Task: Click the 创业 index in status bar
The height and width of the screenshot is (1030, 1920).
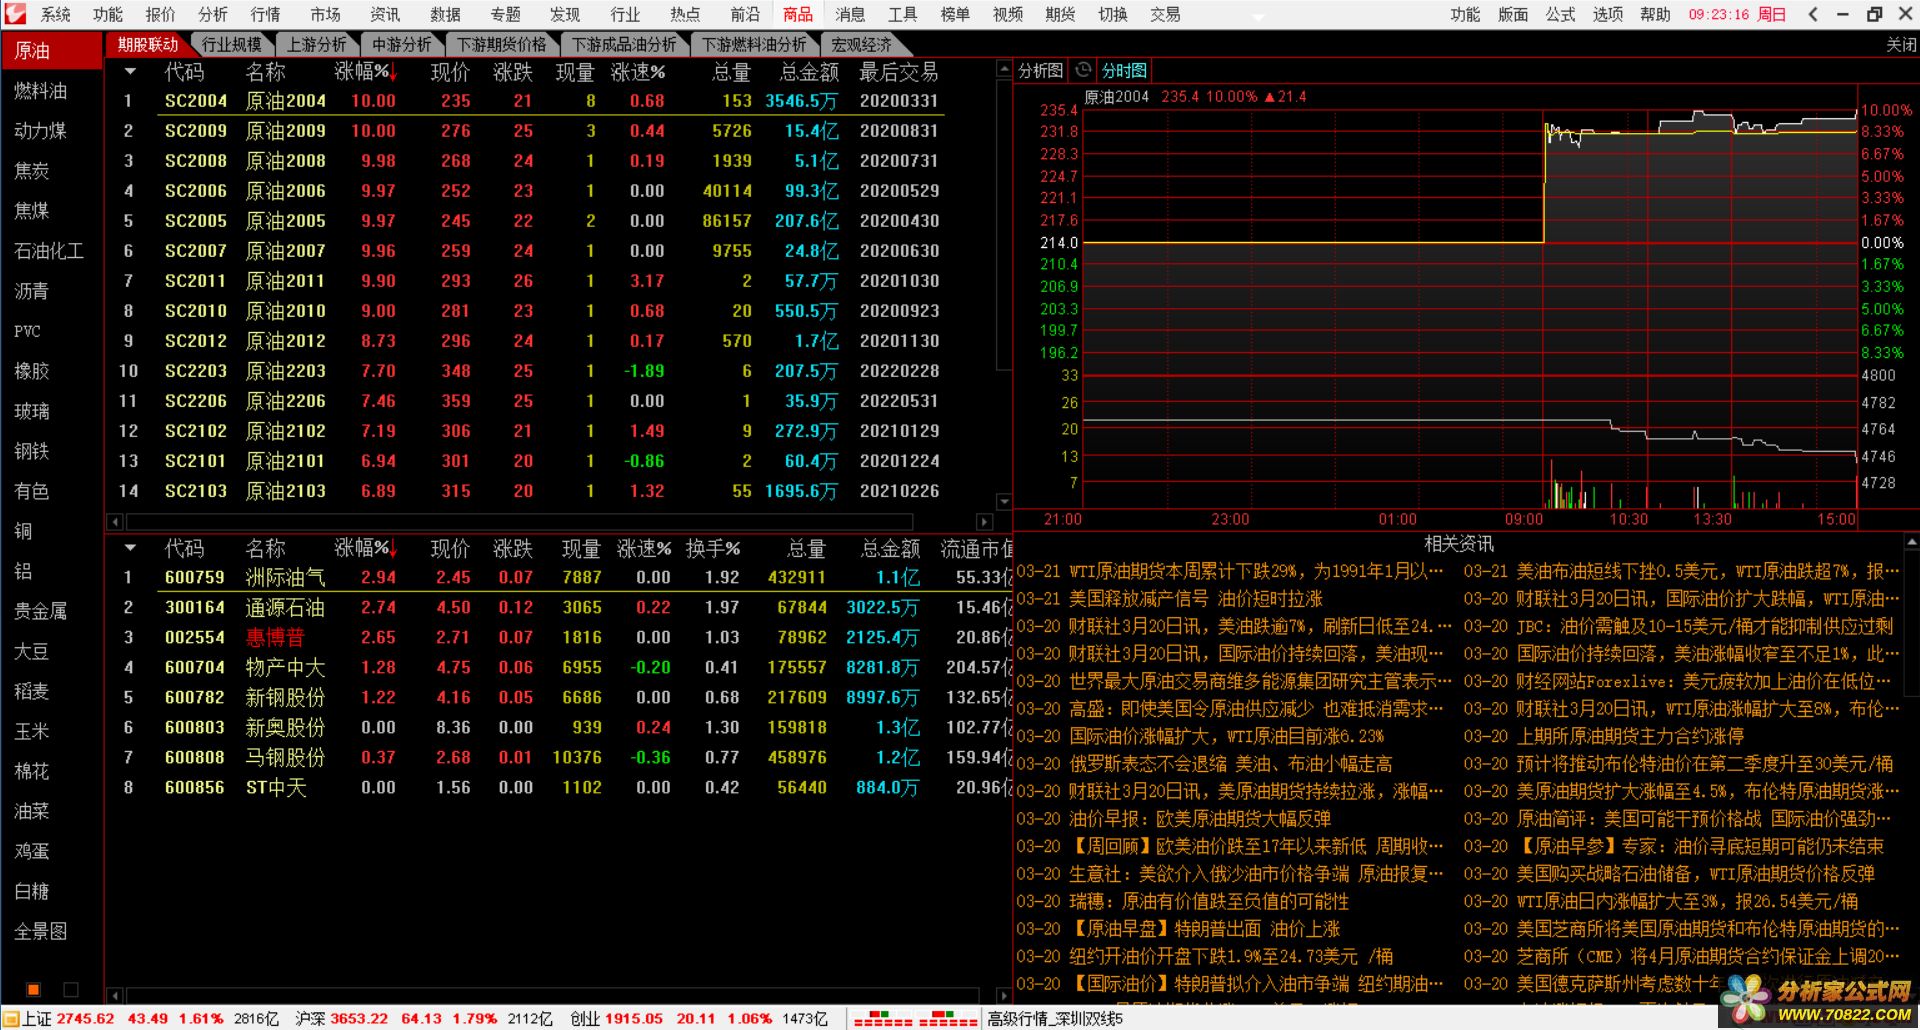Action: pos(699,1019)
